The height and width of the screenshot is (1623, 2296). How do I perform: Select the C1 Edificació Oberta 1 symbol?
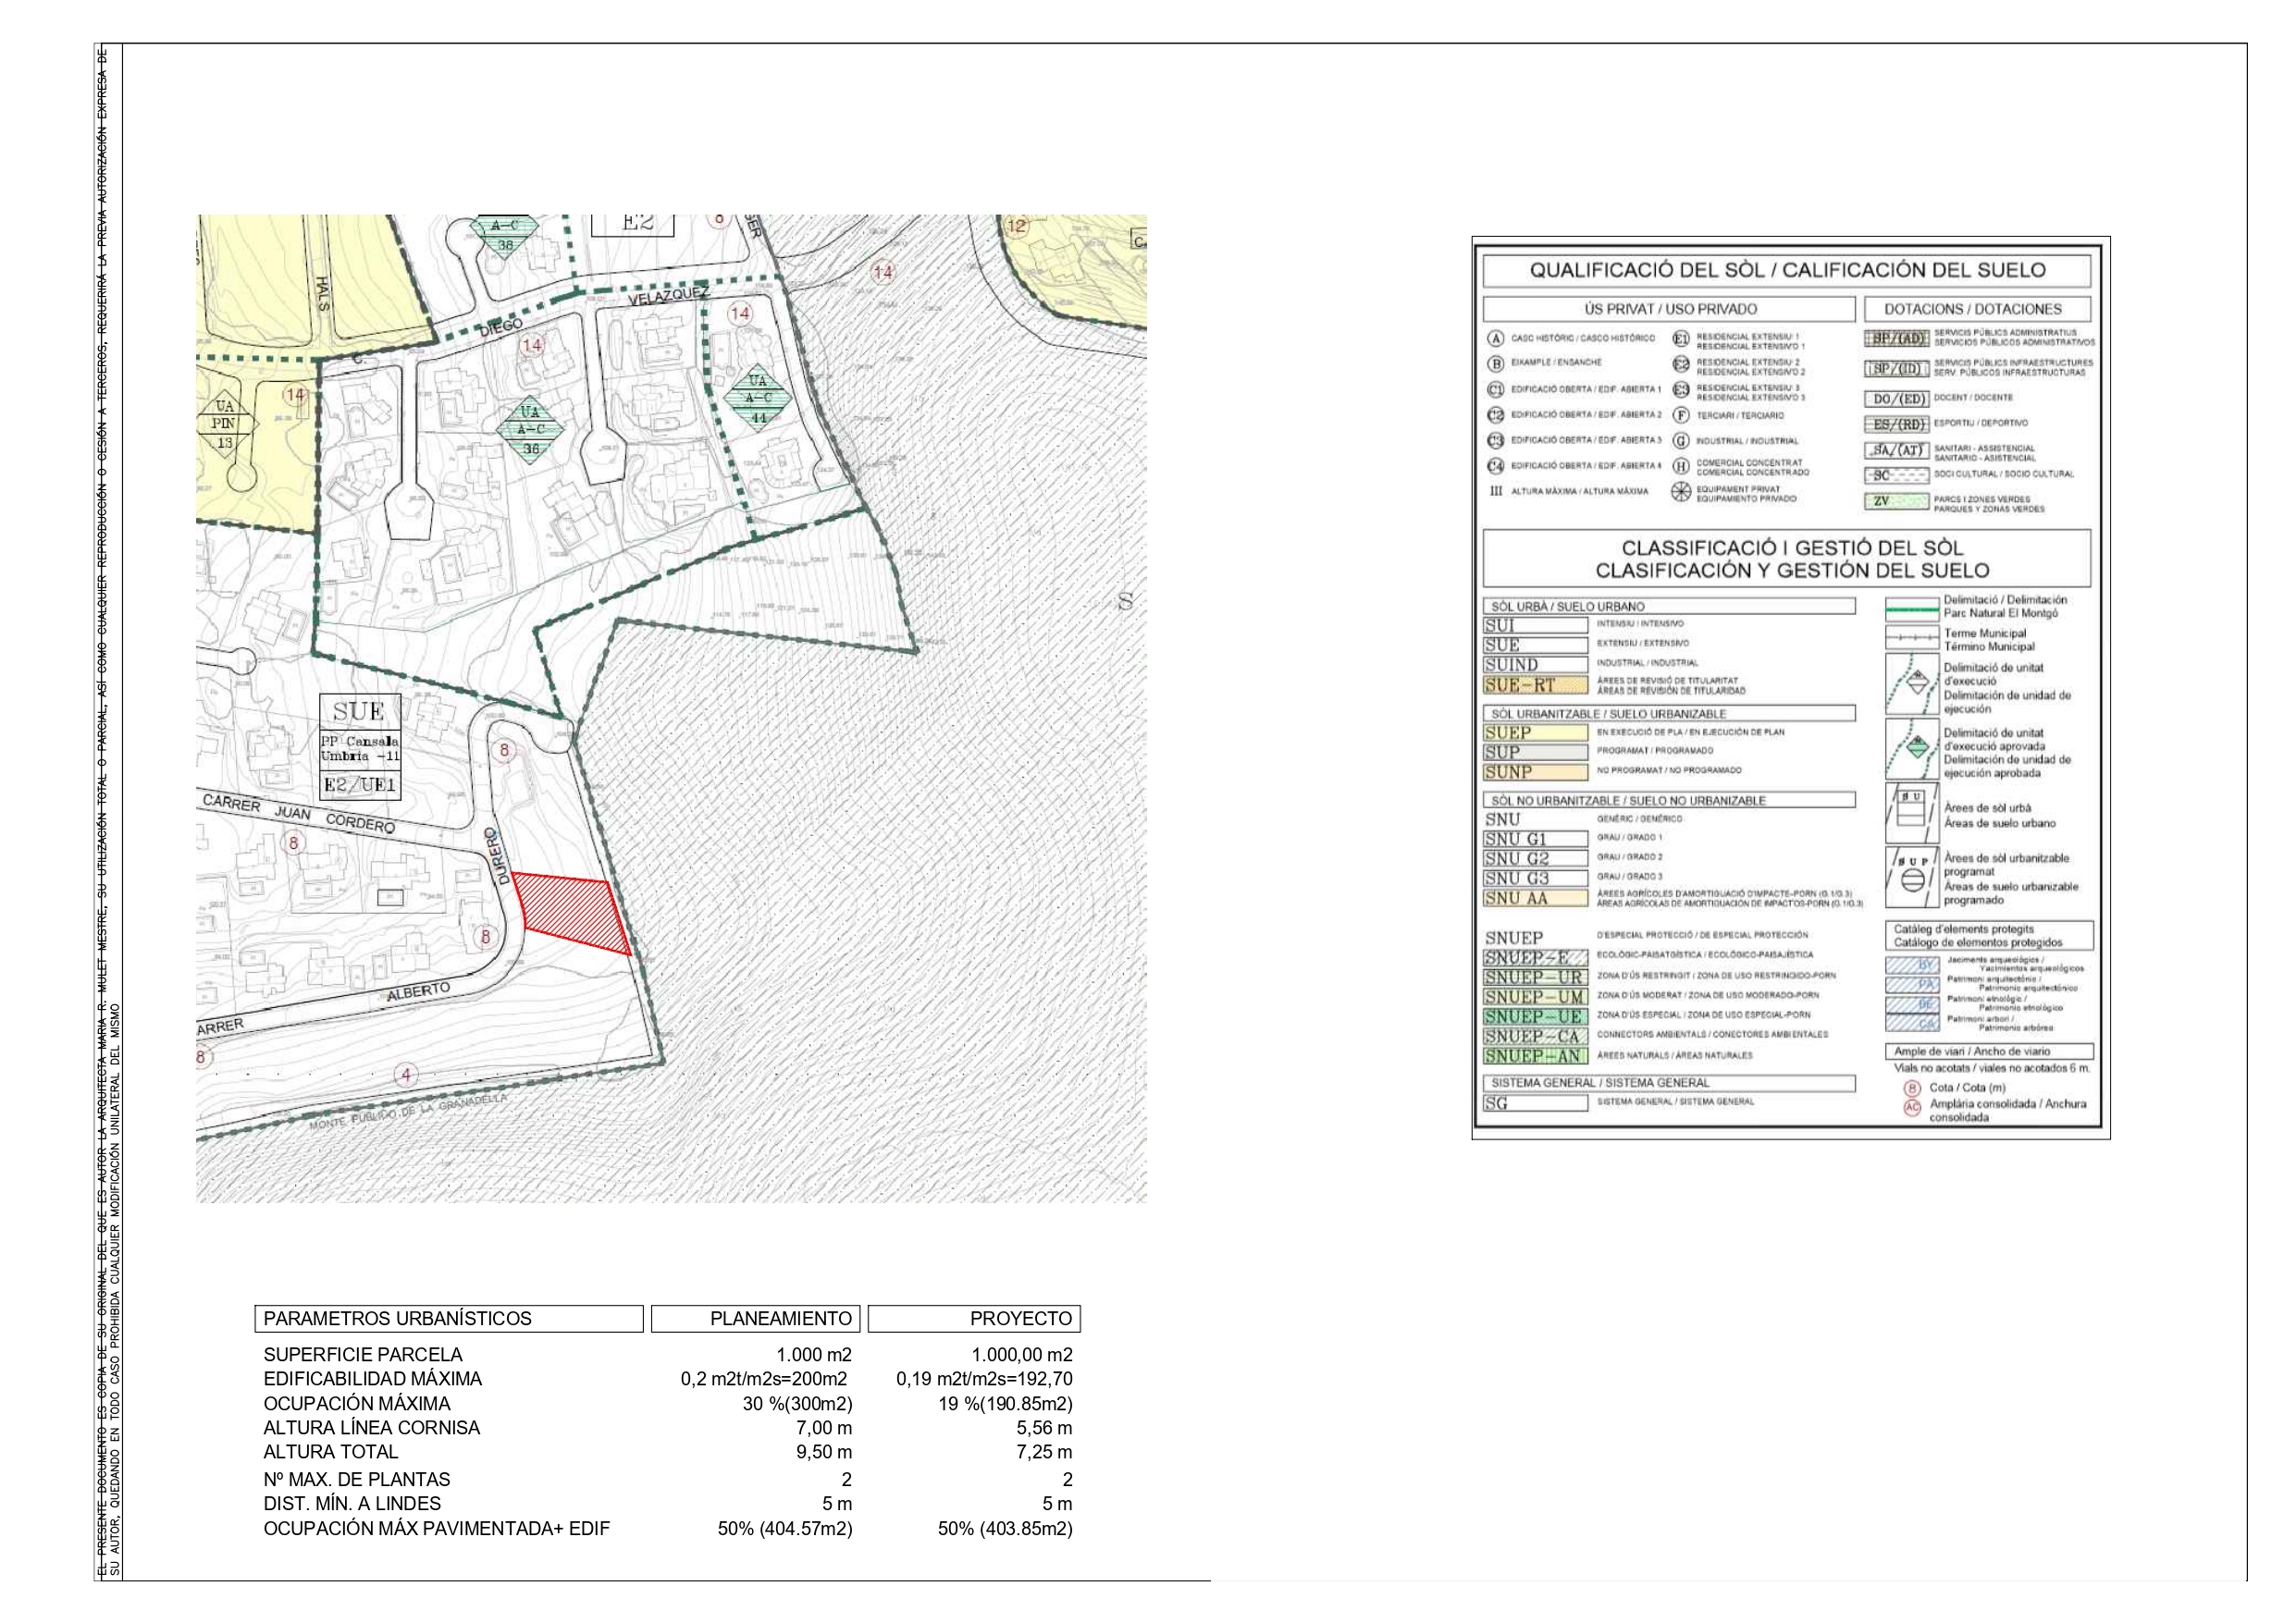1496,390
